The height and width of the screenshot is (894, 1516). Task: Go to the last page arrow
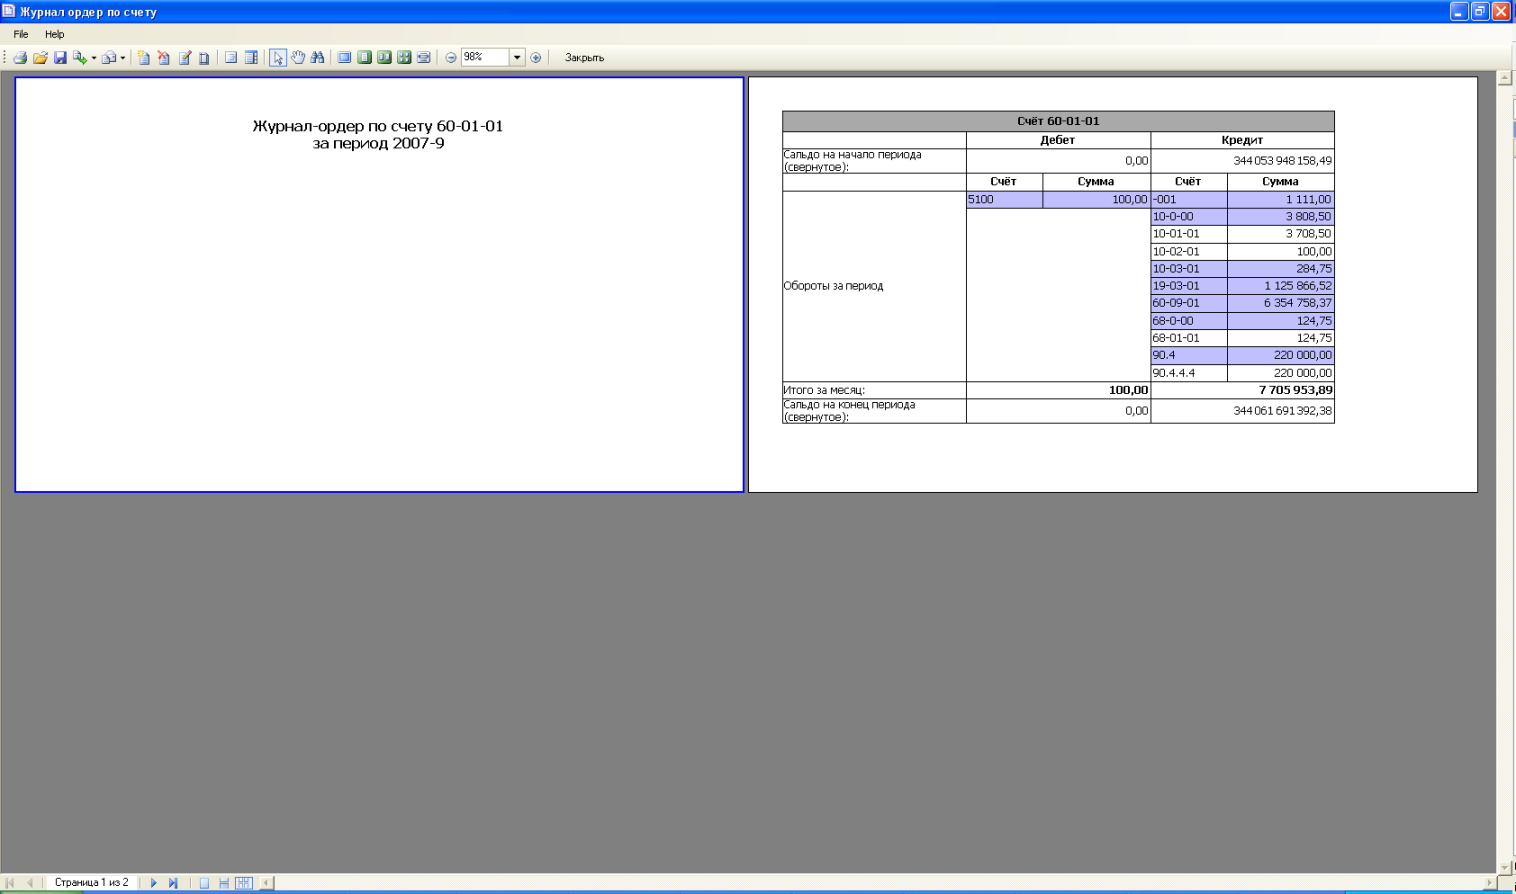[173, 883]
